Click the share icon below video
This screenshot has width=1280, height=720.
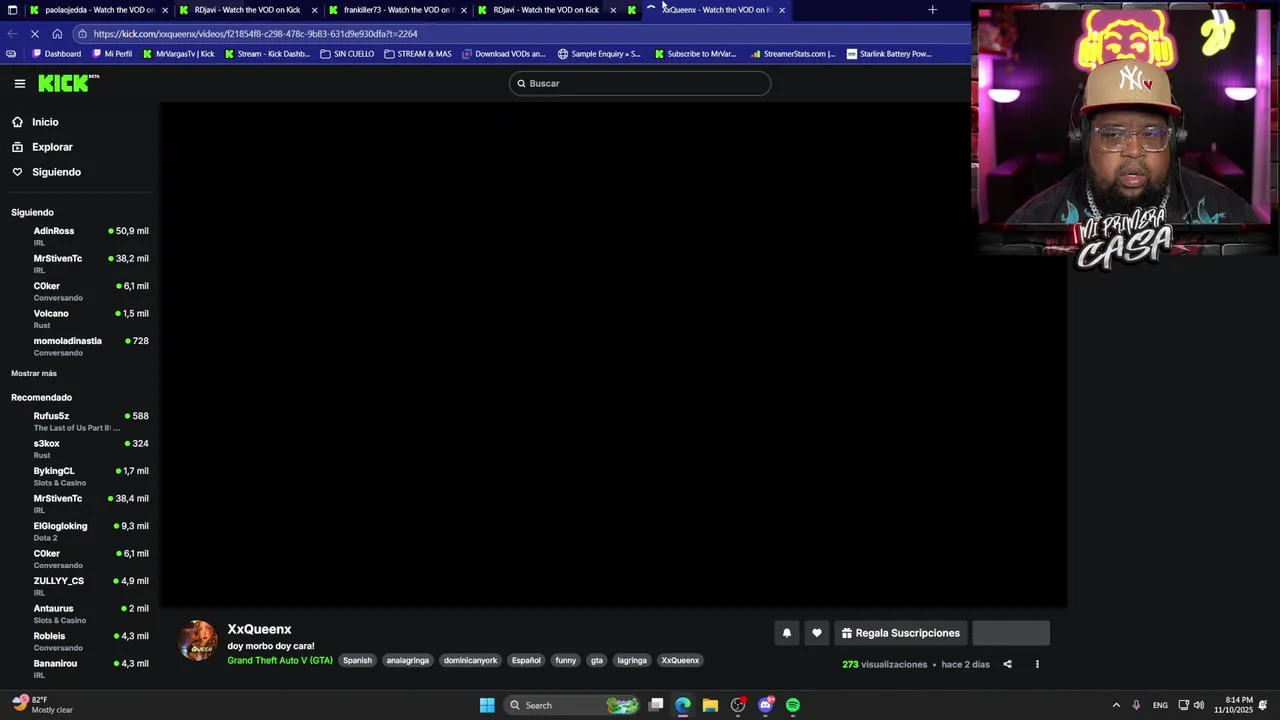pos(1007,664)
